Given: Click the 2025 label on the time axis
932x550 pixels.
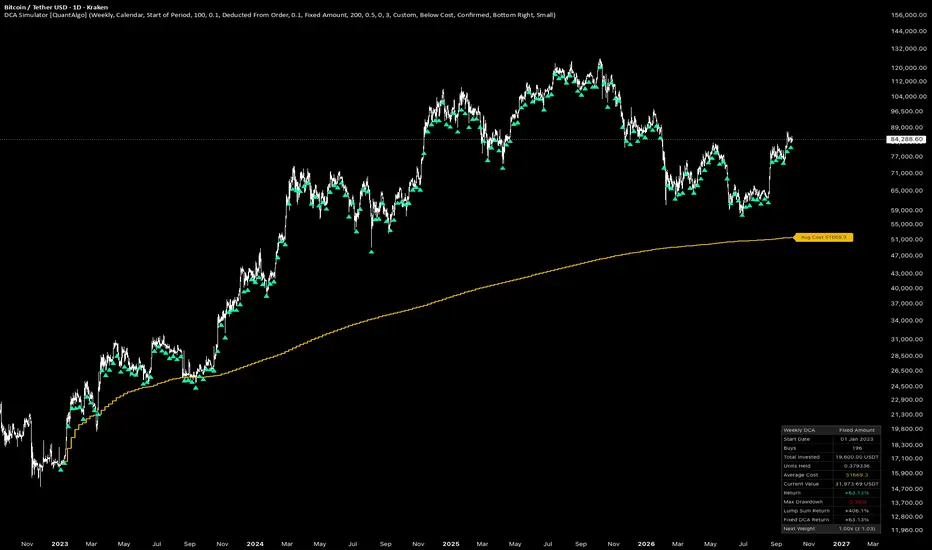Looking at the screenshot, I should pyautogui.click(x=451, y=543).
